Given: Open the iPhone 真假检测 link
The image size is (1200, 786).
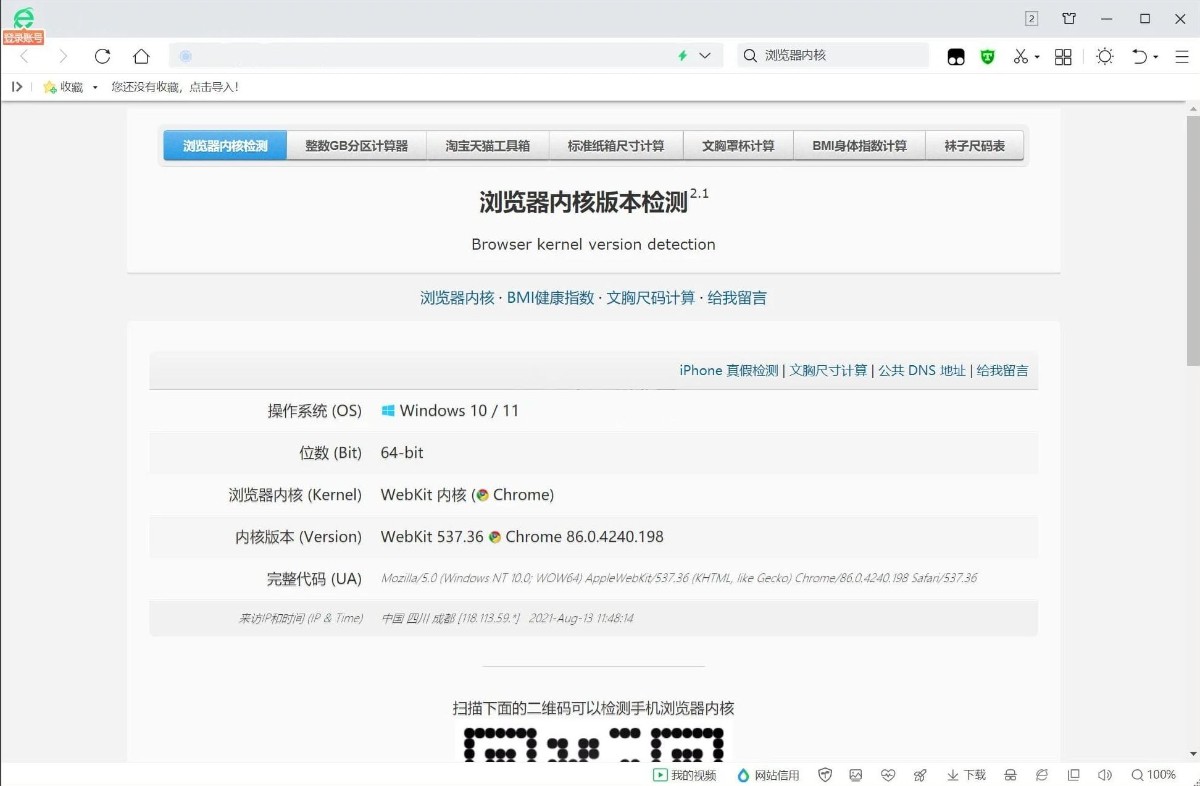Looking at the screenshot, I should [x=728, y=370].
